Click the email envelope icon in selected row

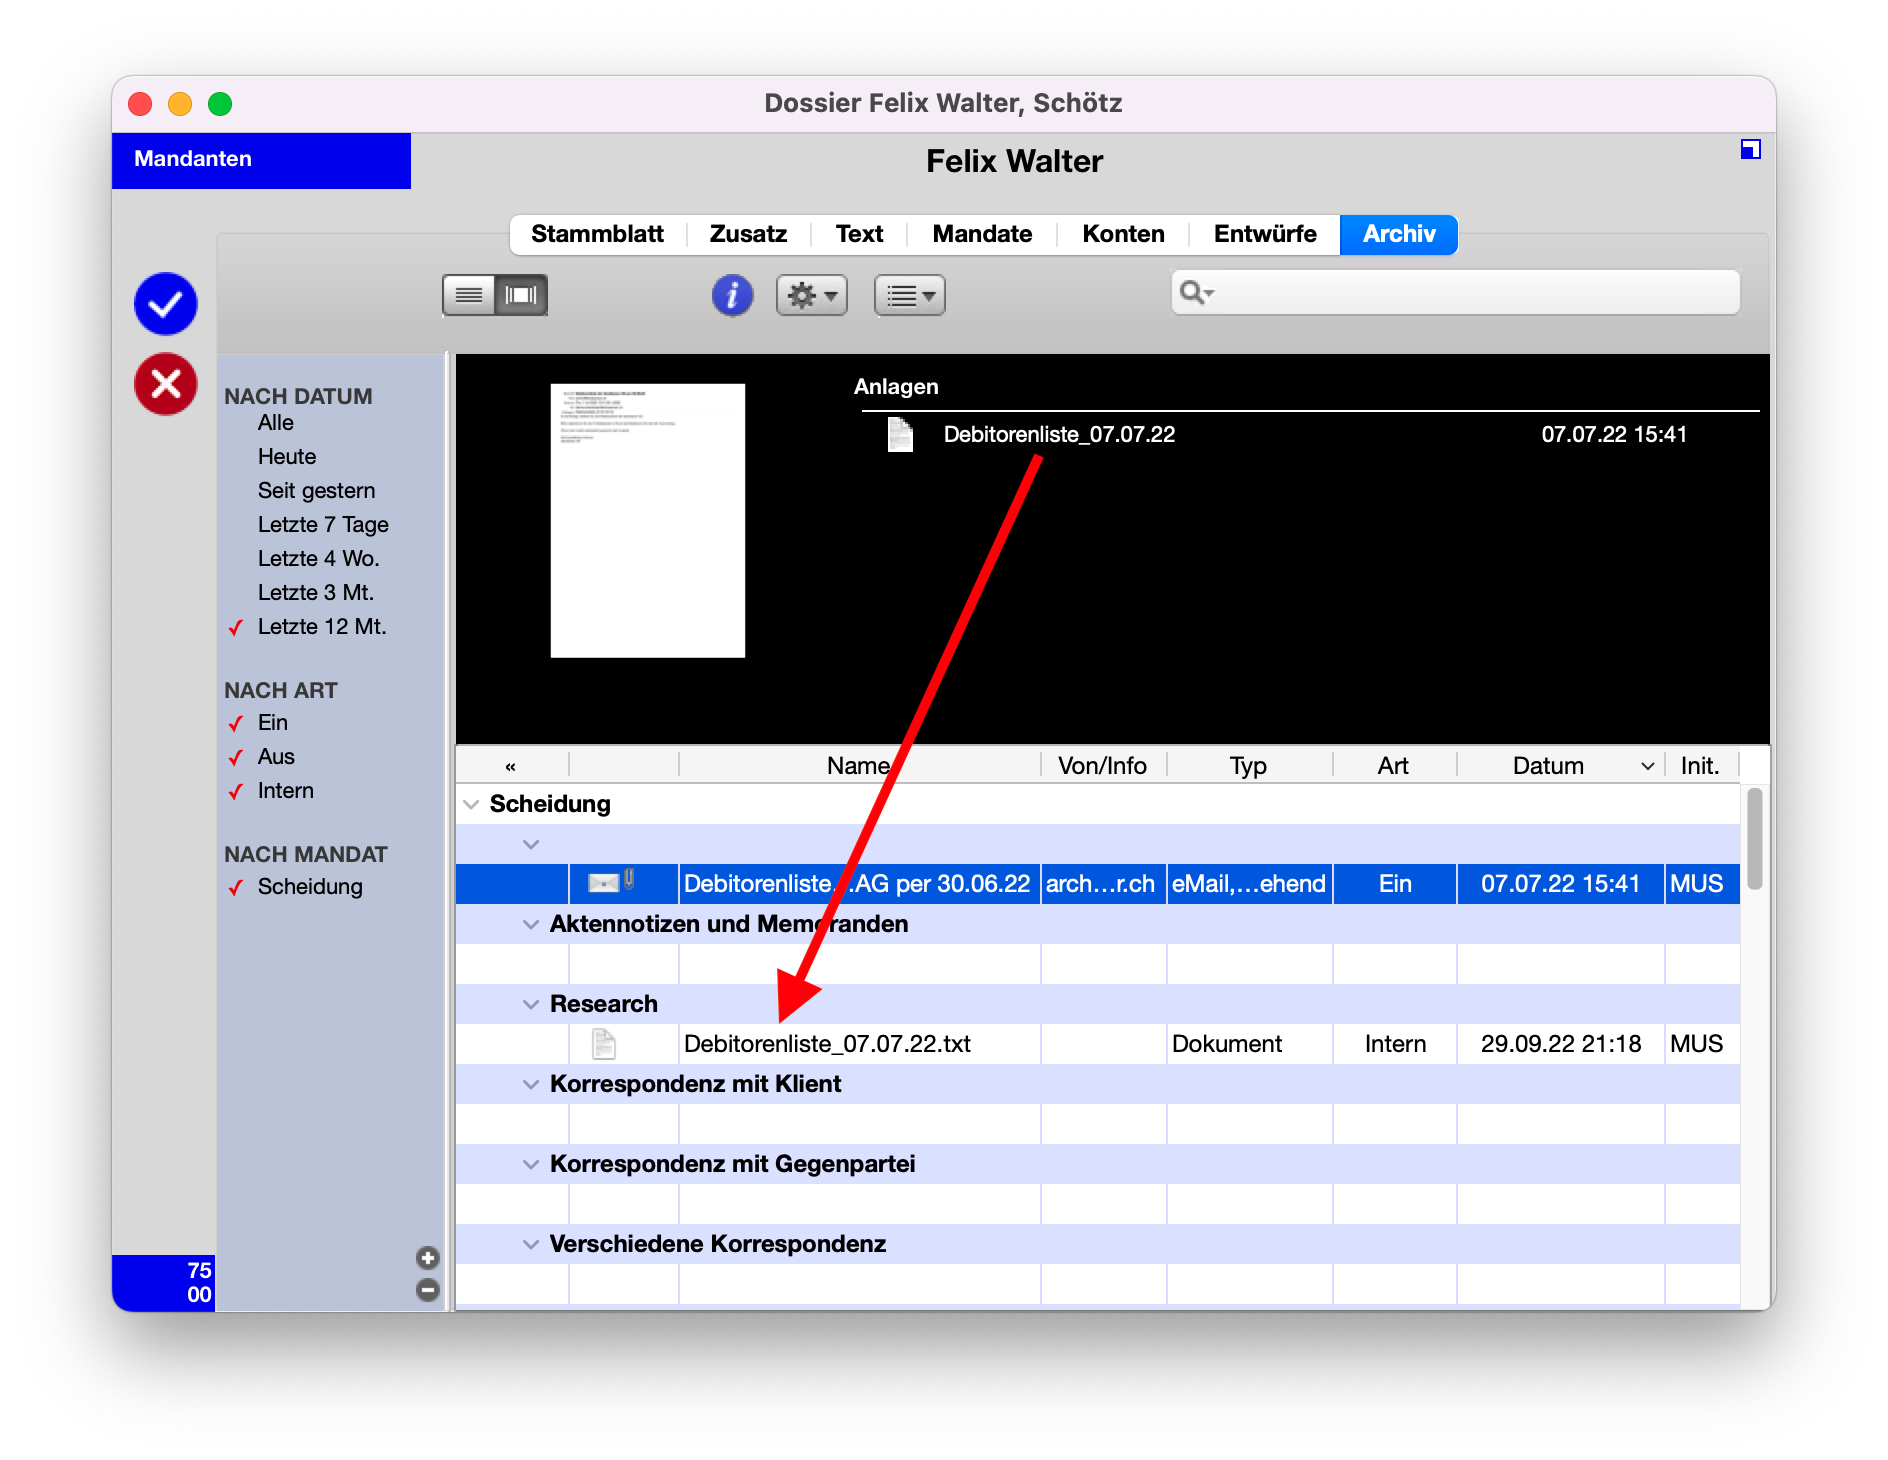pyautogui.click(x=603, y=883)
